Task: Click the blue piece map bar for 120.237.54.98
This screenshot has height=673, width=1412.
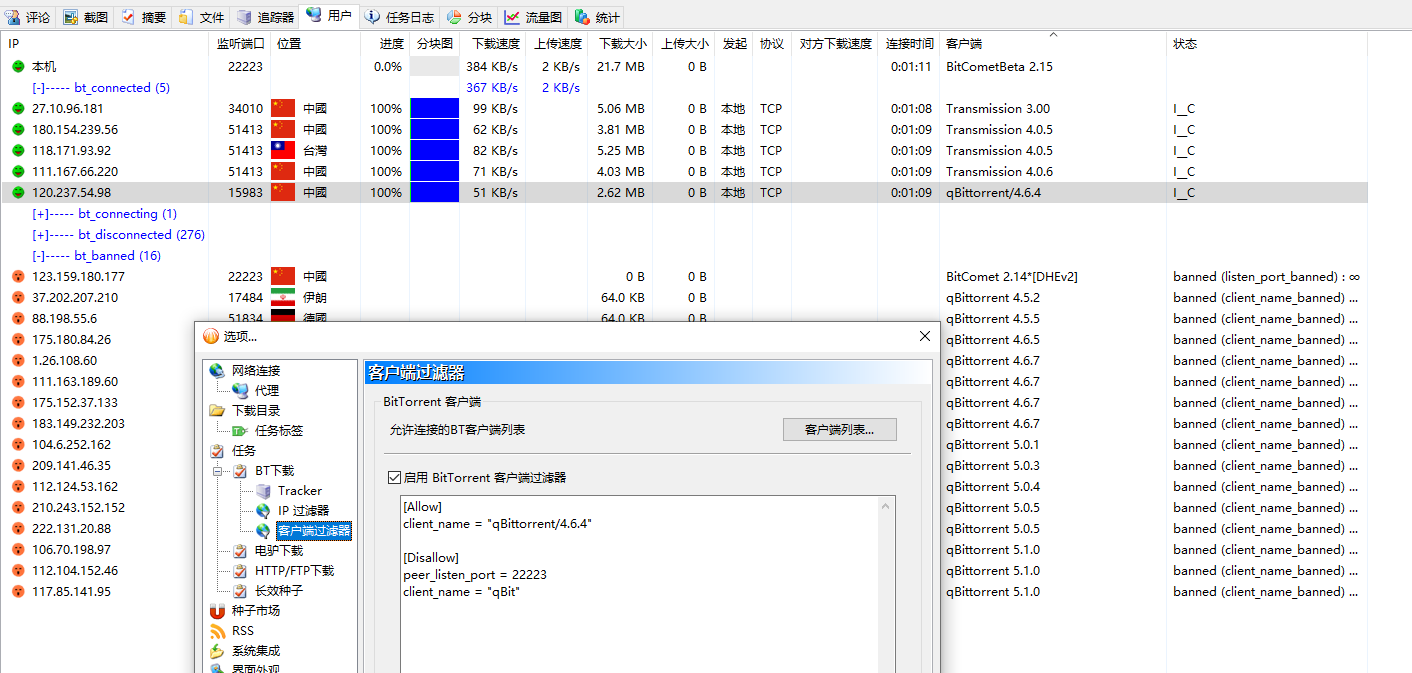Action: 435,193
